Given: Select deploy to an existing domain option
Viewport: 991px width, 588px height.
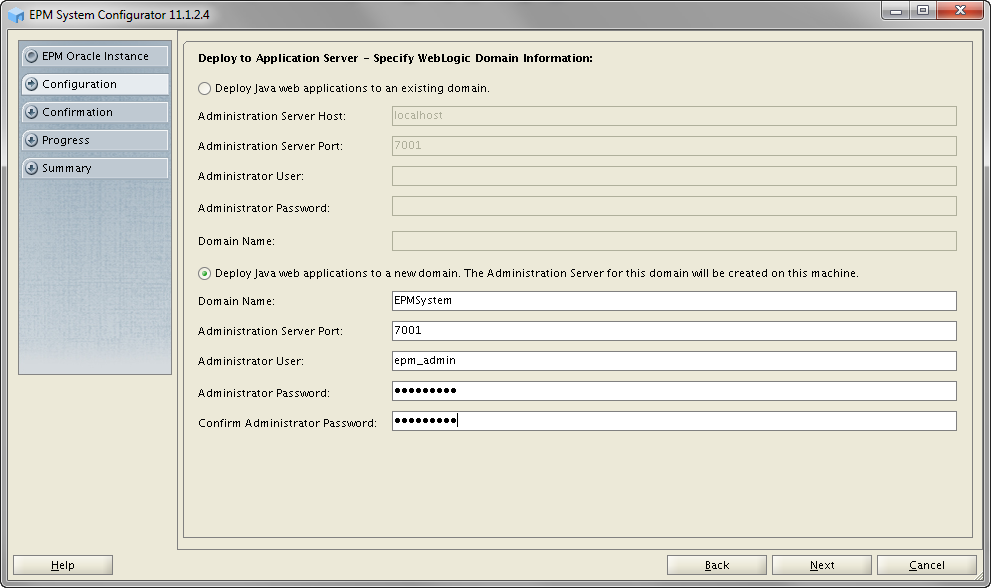Looking at the screenshot, I should pyautogui.click(x=205, y=89).
